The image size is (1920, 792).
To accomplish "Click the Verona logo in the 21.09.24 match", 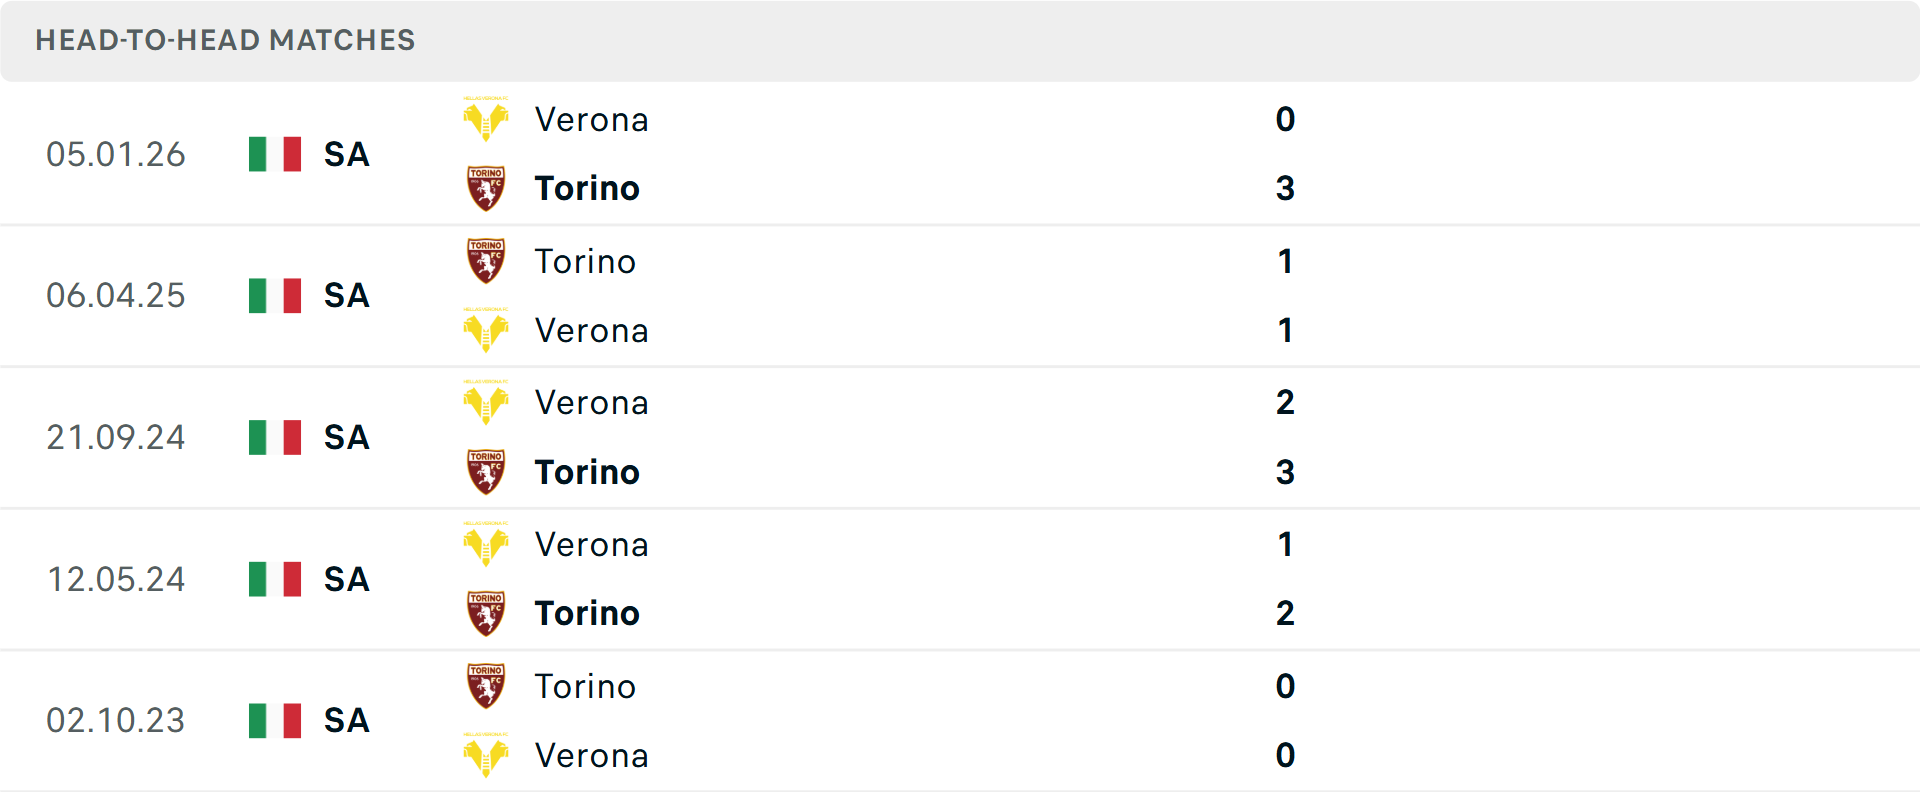I will coord(486,403).
